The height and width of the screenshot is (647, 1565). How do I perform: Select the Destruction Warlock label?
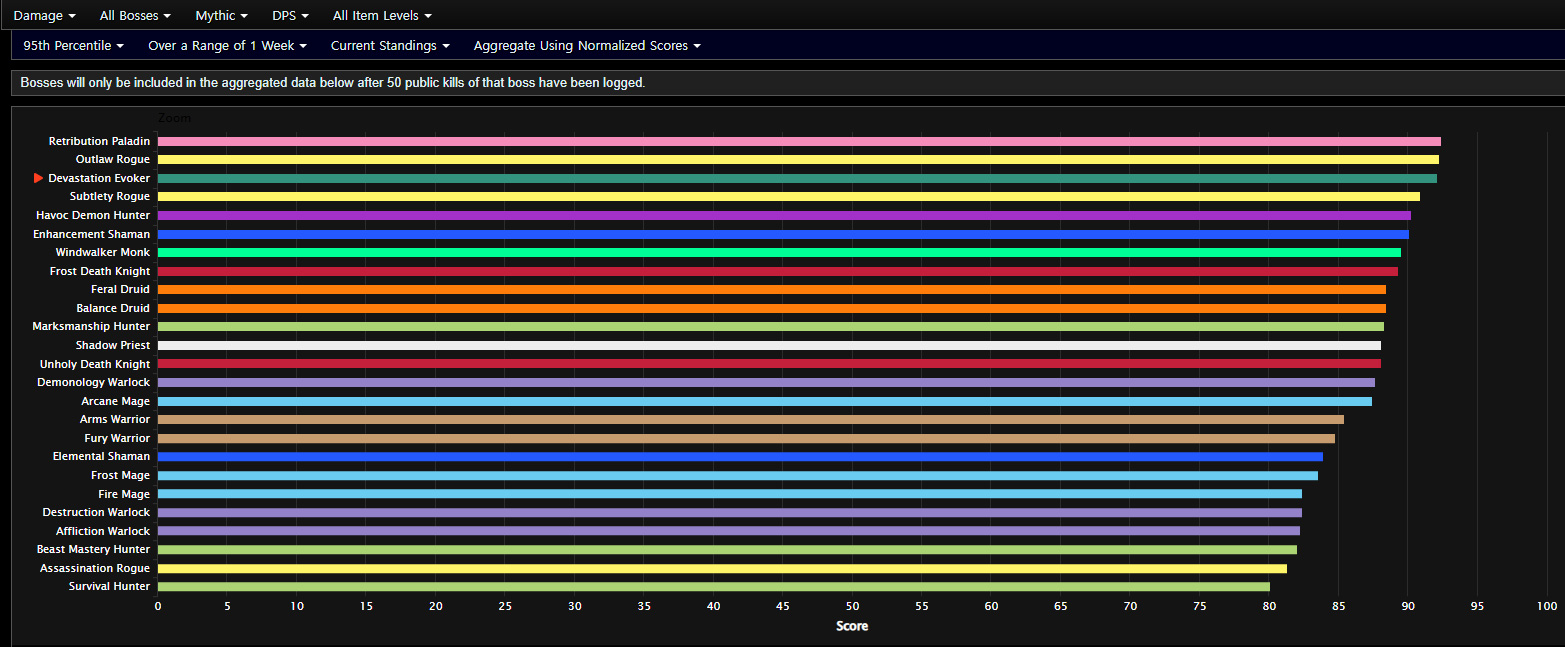click(x=96, y=512)
